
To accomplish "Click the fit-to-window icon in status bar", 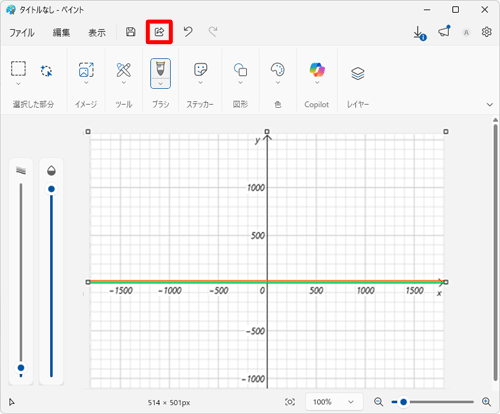I will 290,402.
